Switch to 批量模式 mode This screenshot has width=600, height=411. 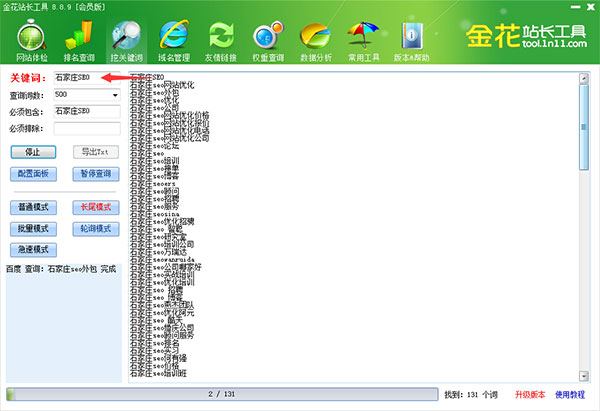(33, 229)
